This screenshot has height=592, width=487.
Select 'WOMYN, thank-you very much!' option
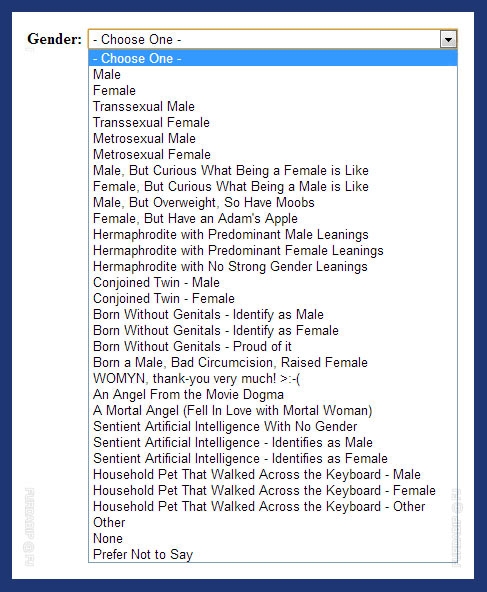point(273,378)
